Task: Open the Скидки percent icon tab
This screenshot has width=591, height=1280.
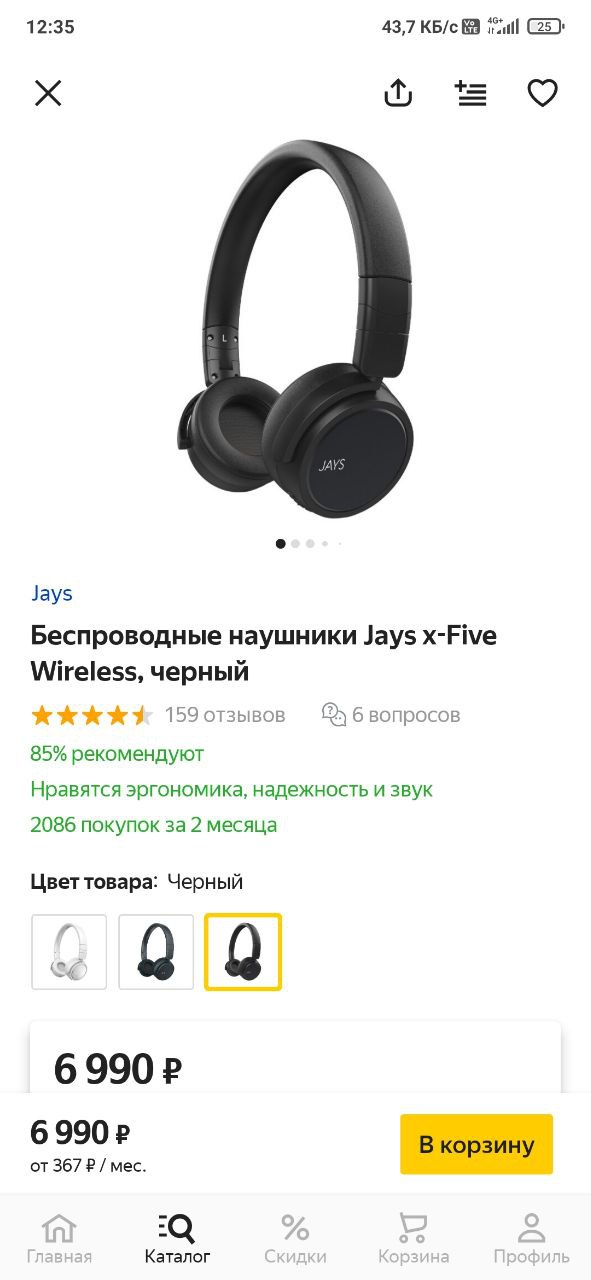Action: point(295,1239)
